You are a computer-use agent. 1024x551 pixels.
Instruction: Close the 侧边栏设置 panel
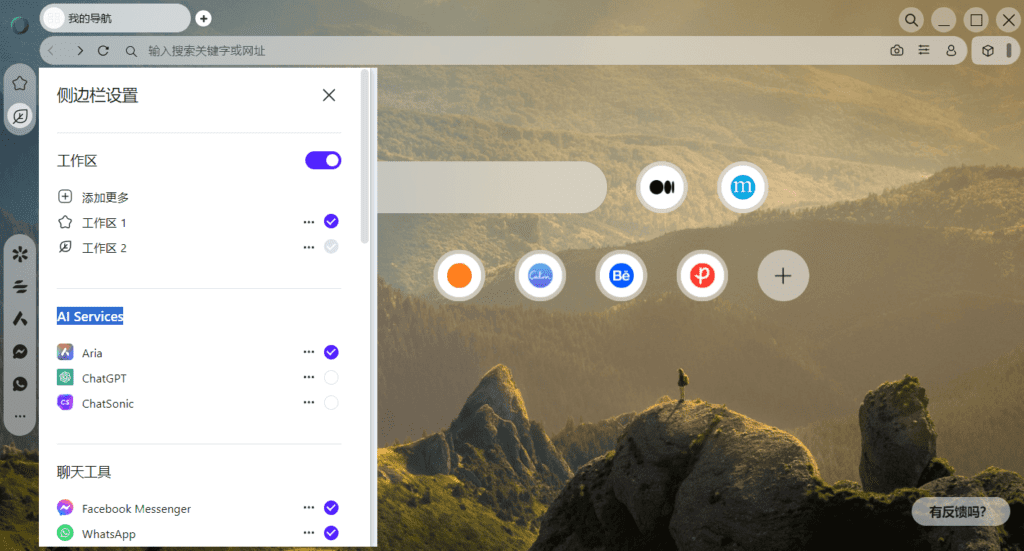[329, 95]
